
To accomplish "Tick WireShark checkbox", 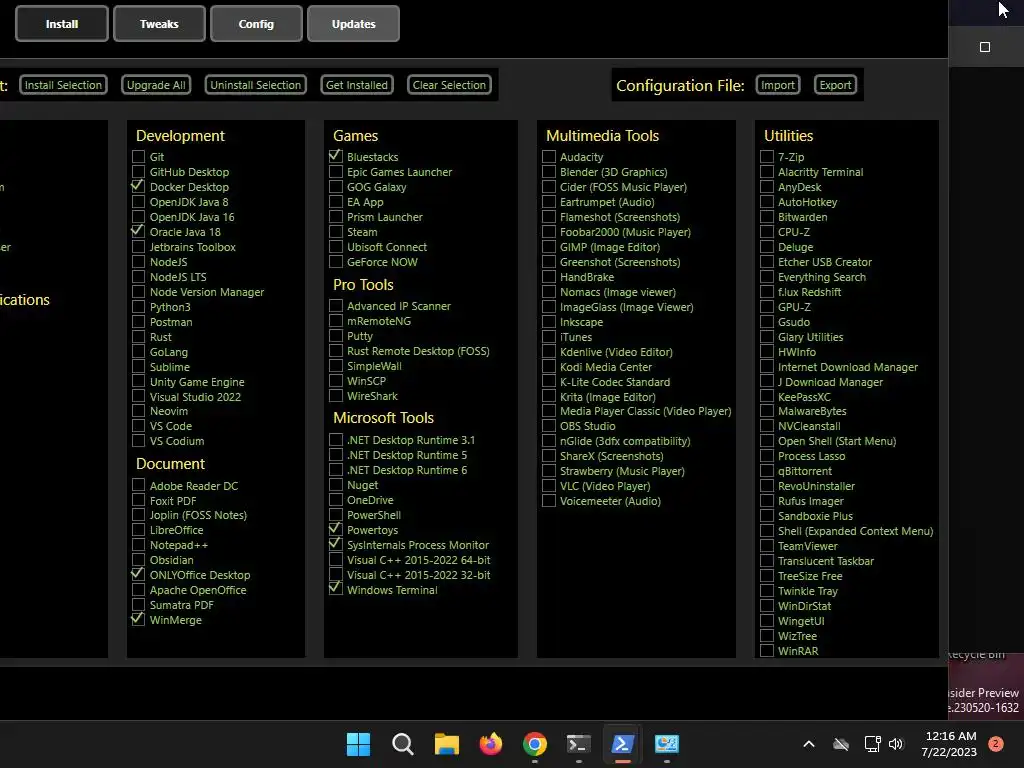I will [x=336, y=396].
